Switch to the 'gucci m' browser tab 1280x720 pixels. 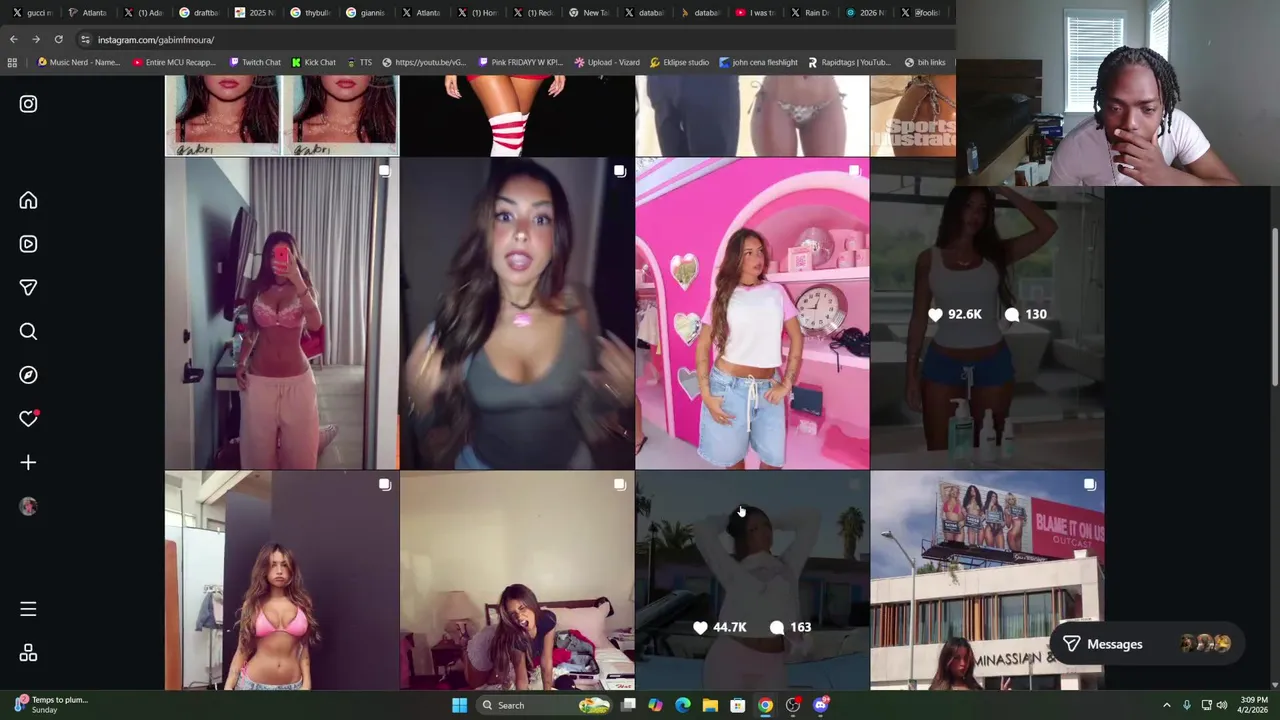click(33, 13)
